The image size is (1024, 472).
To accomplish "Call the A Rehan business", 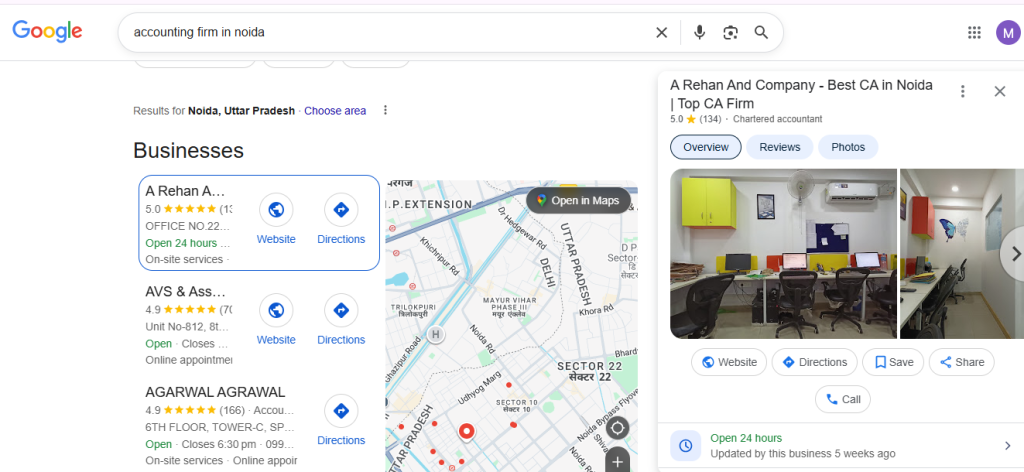I will click(x=842, y=399).
